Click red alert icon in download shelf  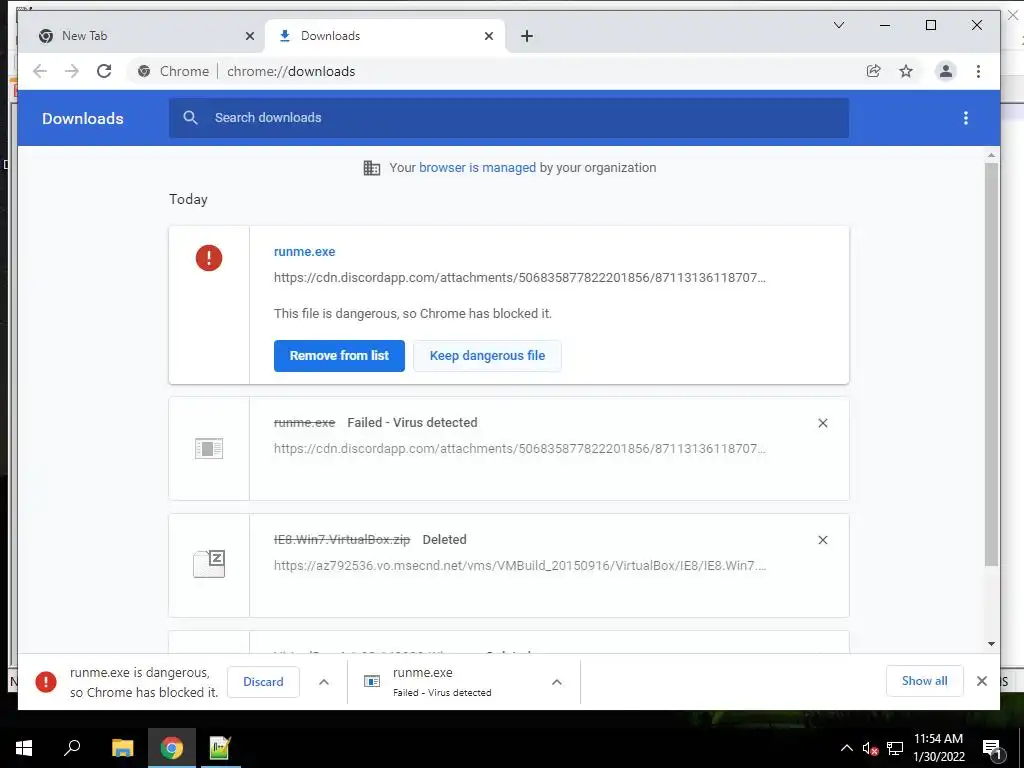pos(46,682)
